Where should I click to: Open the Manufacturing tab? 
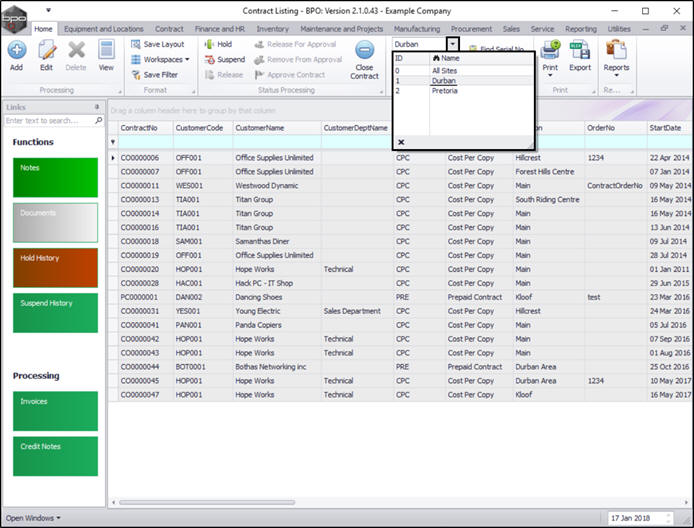[417, 29]
